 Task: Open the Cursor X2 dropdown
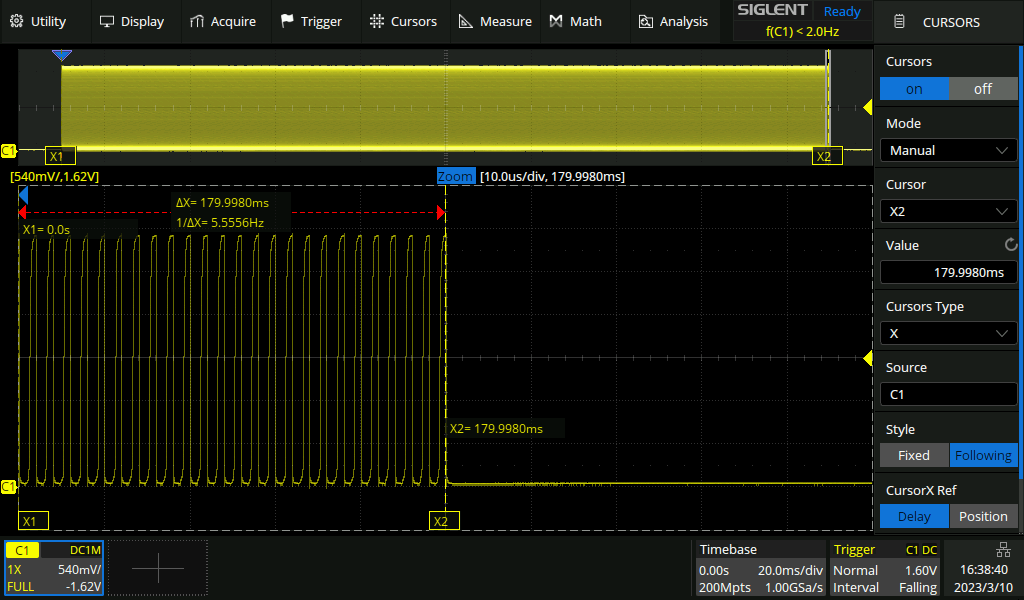pos(949,212)
